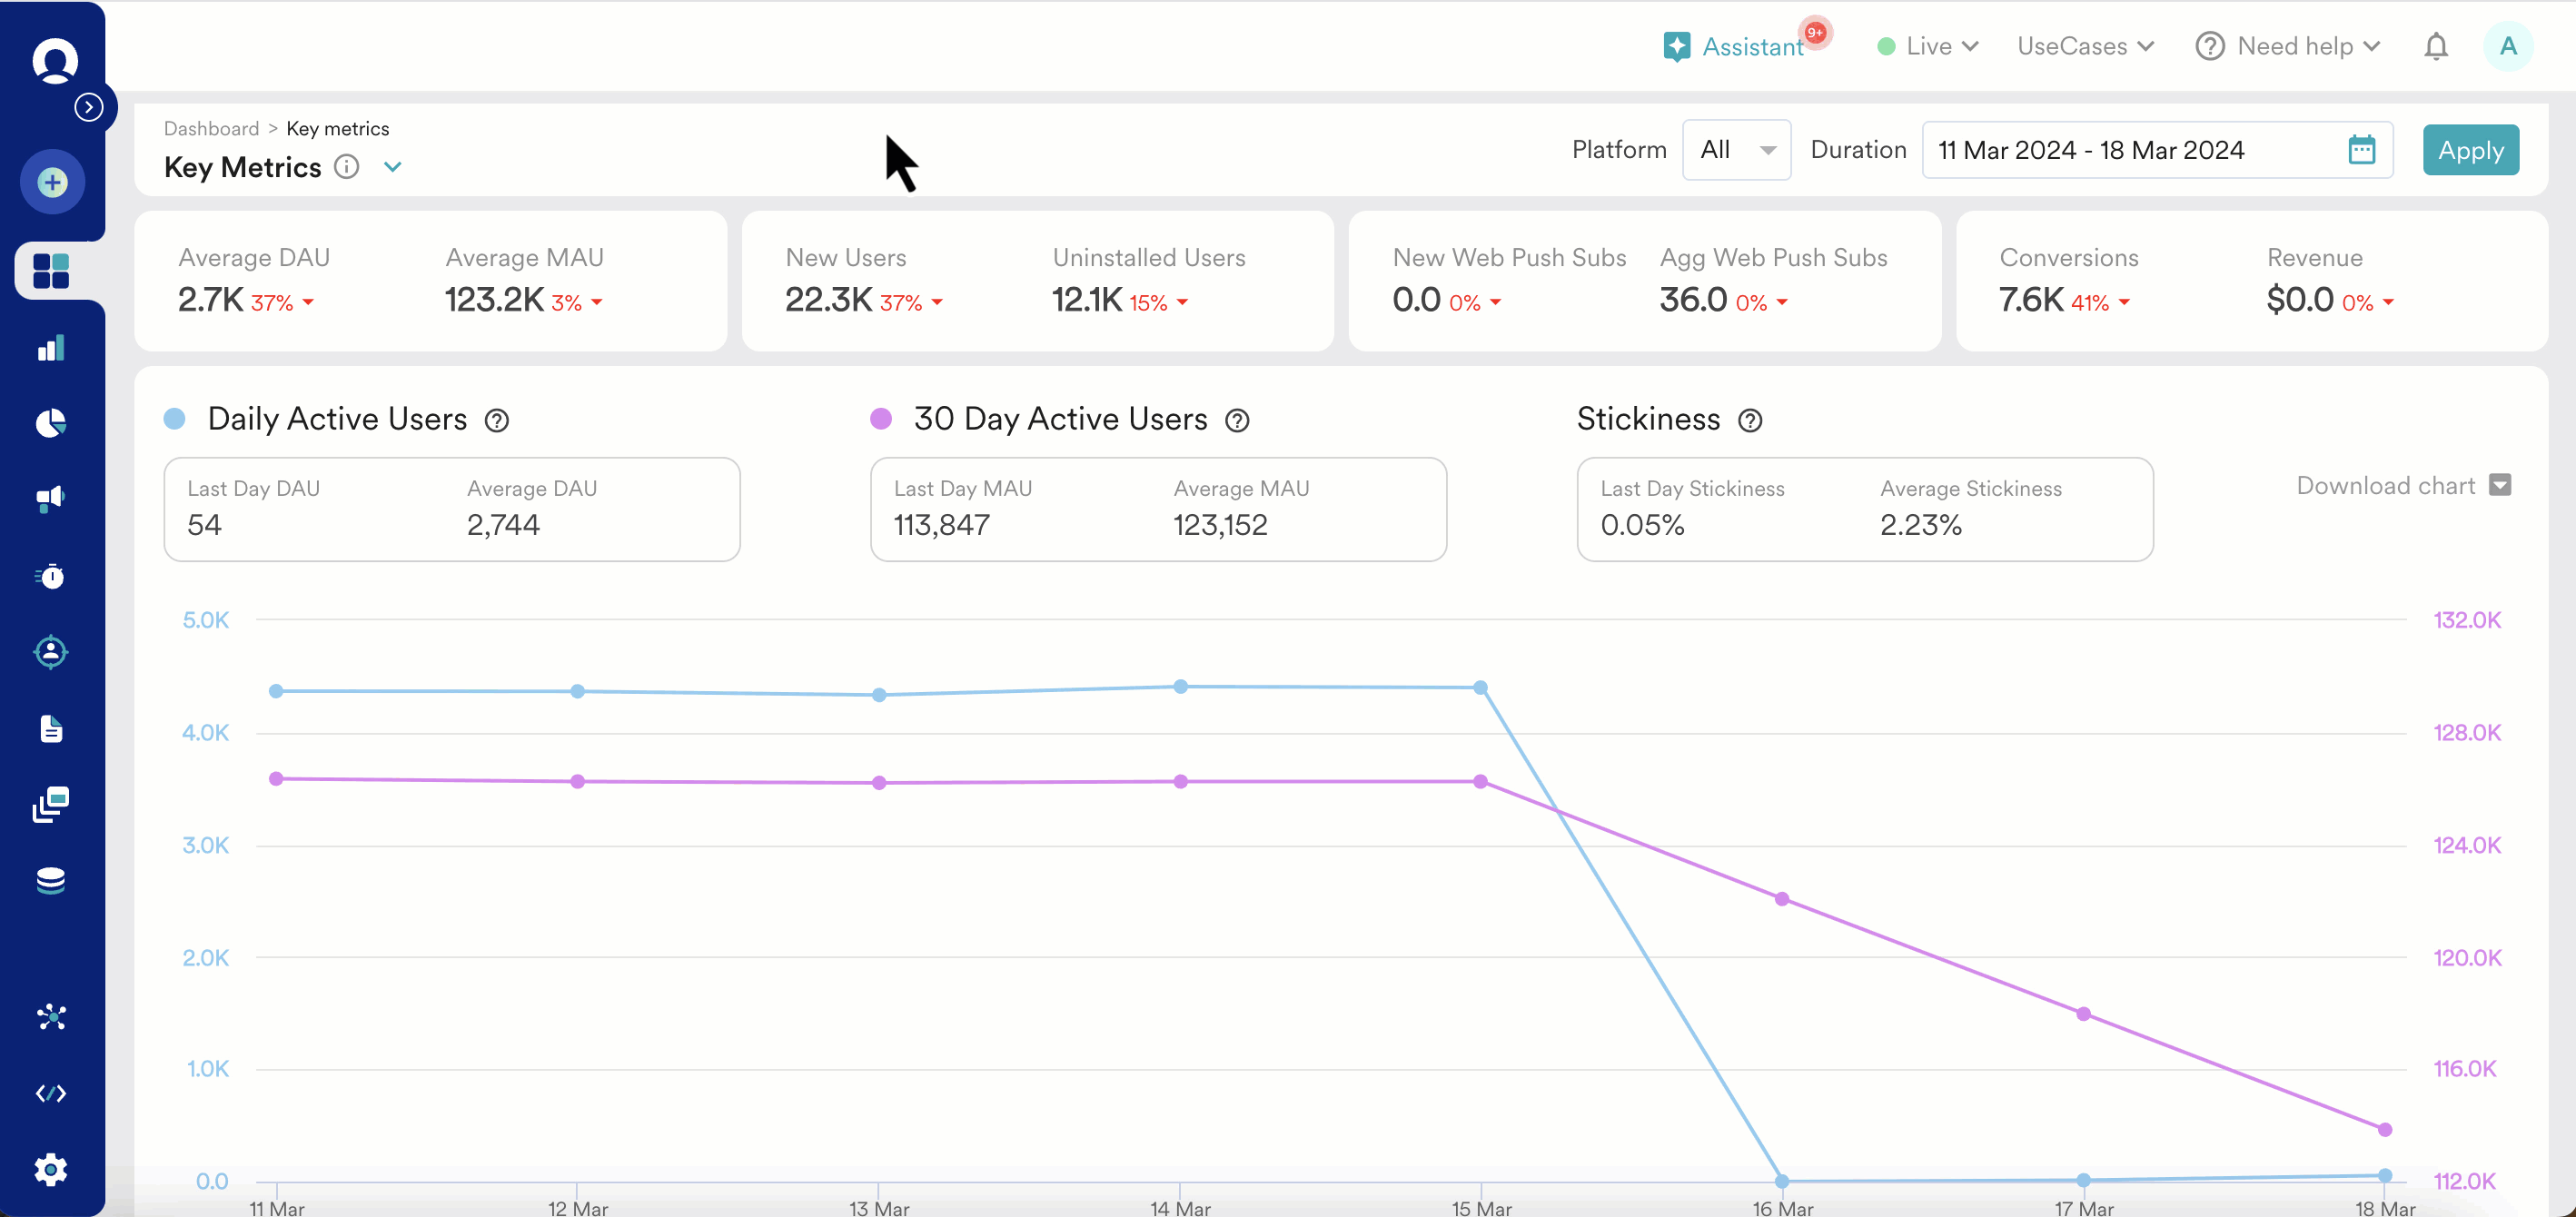Expand the Key Metrics chevron
This screenshot has width=2576, height=1217.
coord(392,167)
